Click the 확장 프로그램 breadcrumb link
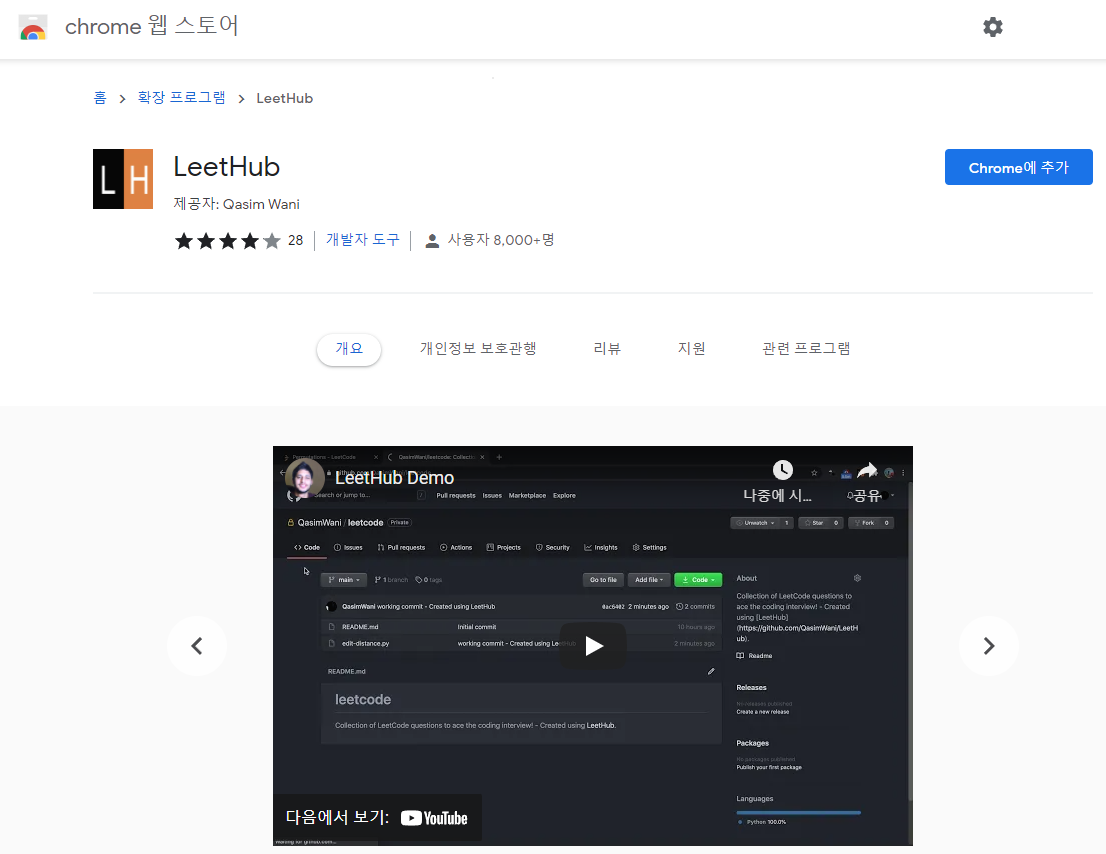 point(181,98)
